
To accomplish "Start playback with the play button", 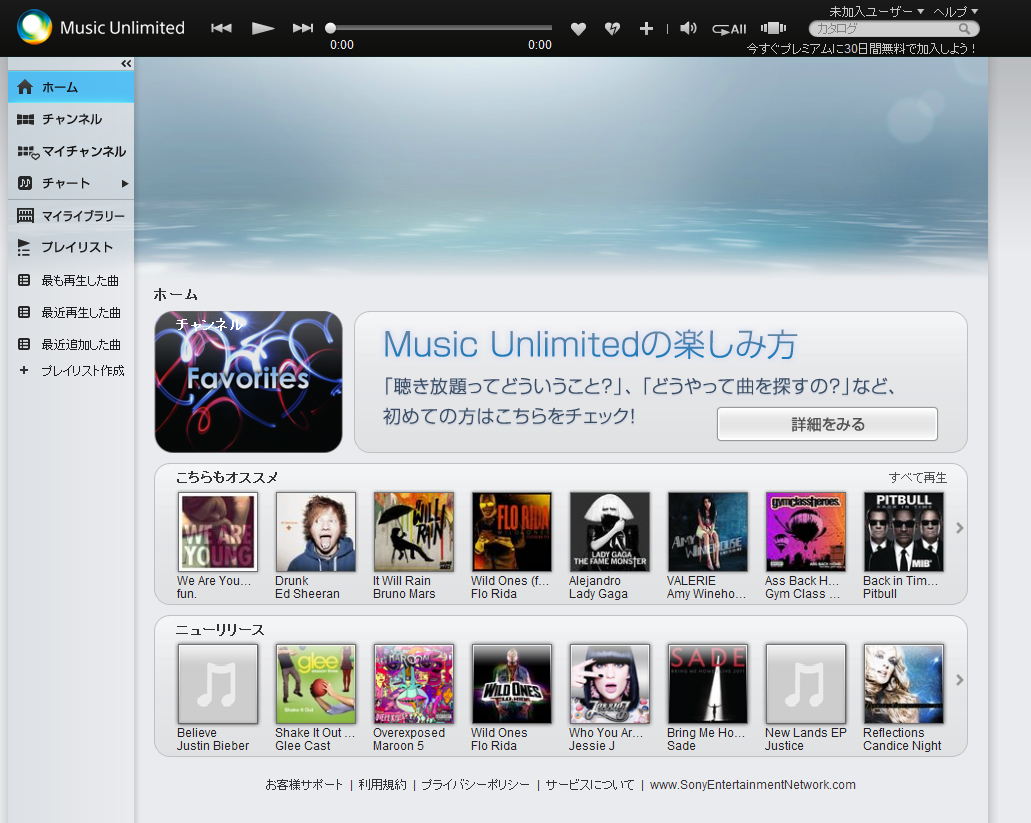I will [x=262, y=28].
